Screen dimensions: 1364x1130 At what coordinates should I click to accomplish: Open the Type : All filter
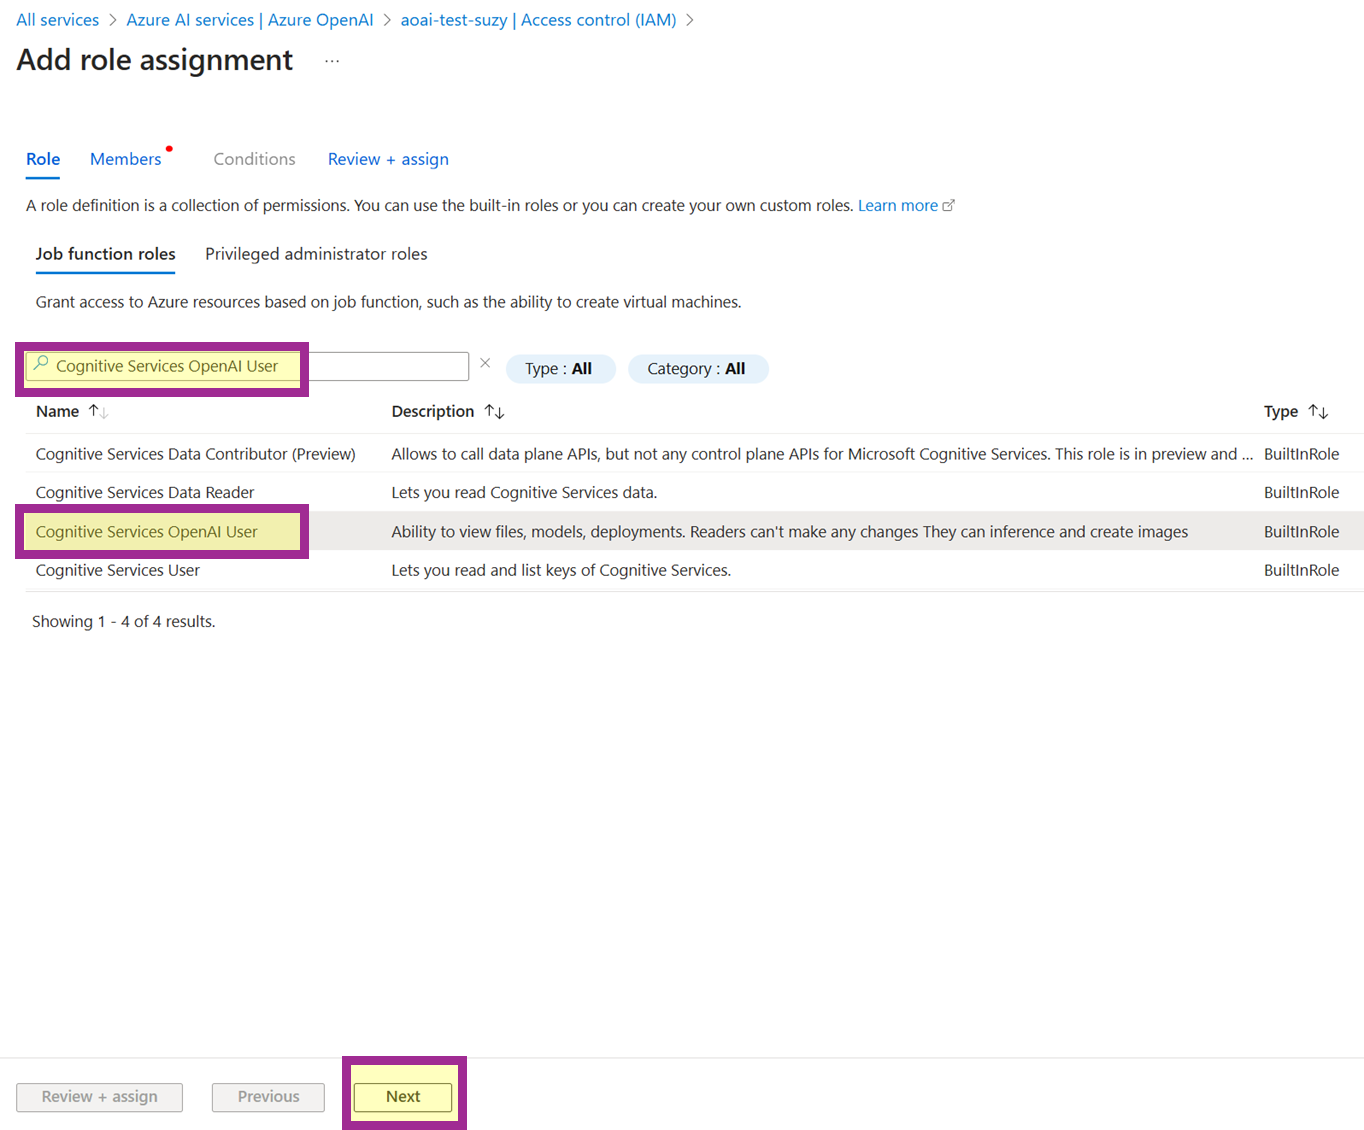click(x=559, y=368)
